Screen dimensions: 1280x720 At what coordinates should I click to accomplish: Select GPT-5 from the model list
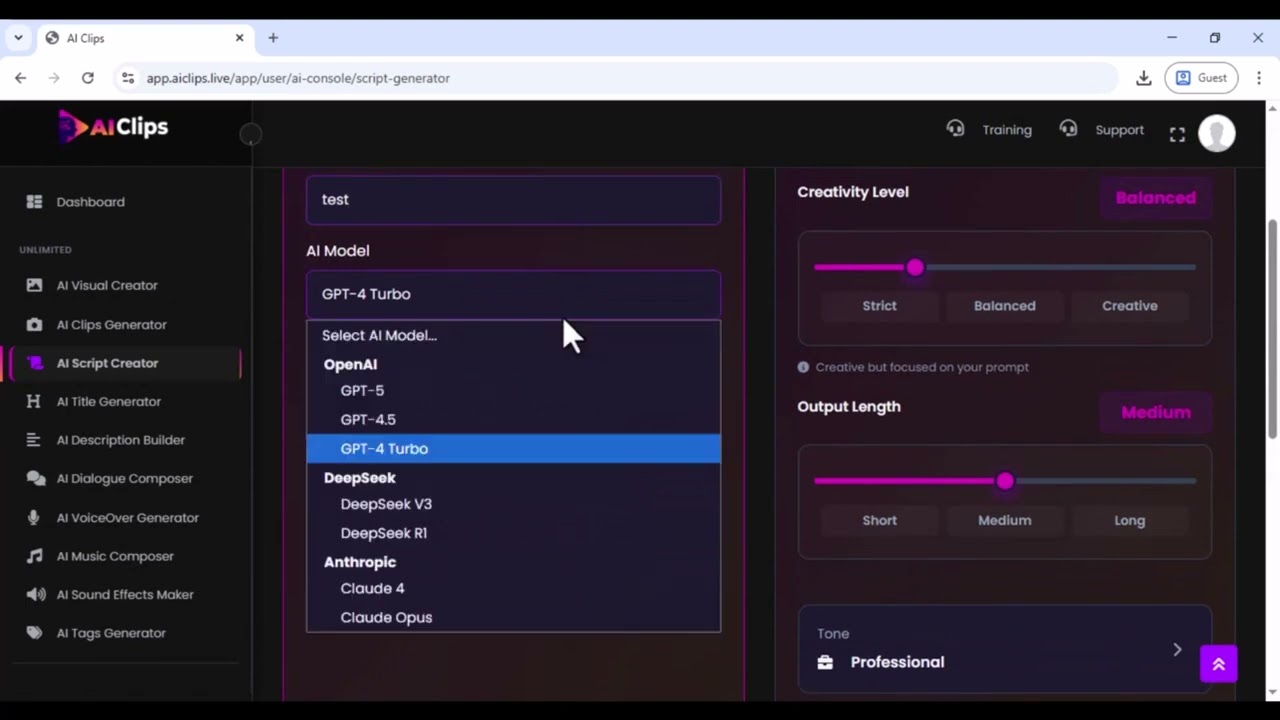tap(513, 390)
